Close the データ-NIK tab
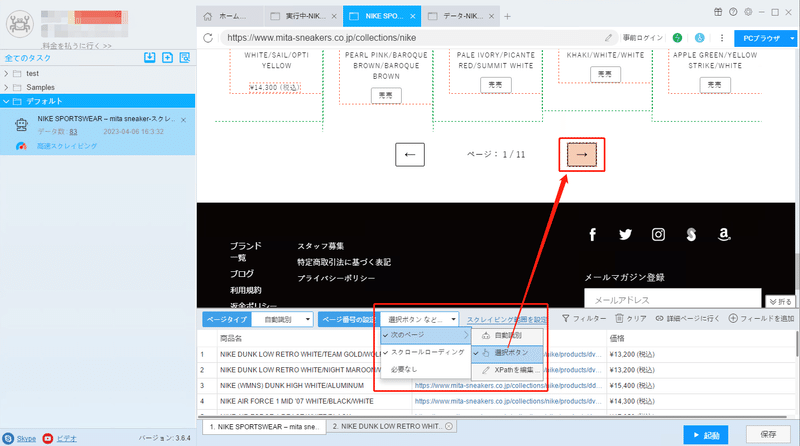Viewport: 800px width, 446px height. (x=491, y=16)
